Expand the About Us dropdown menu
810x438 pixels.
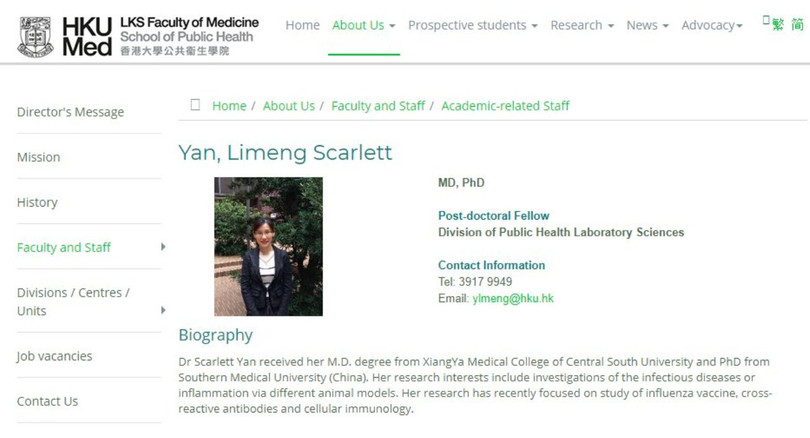pyautogui.click(x=363, y=25)
